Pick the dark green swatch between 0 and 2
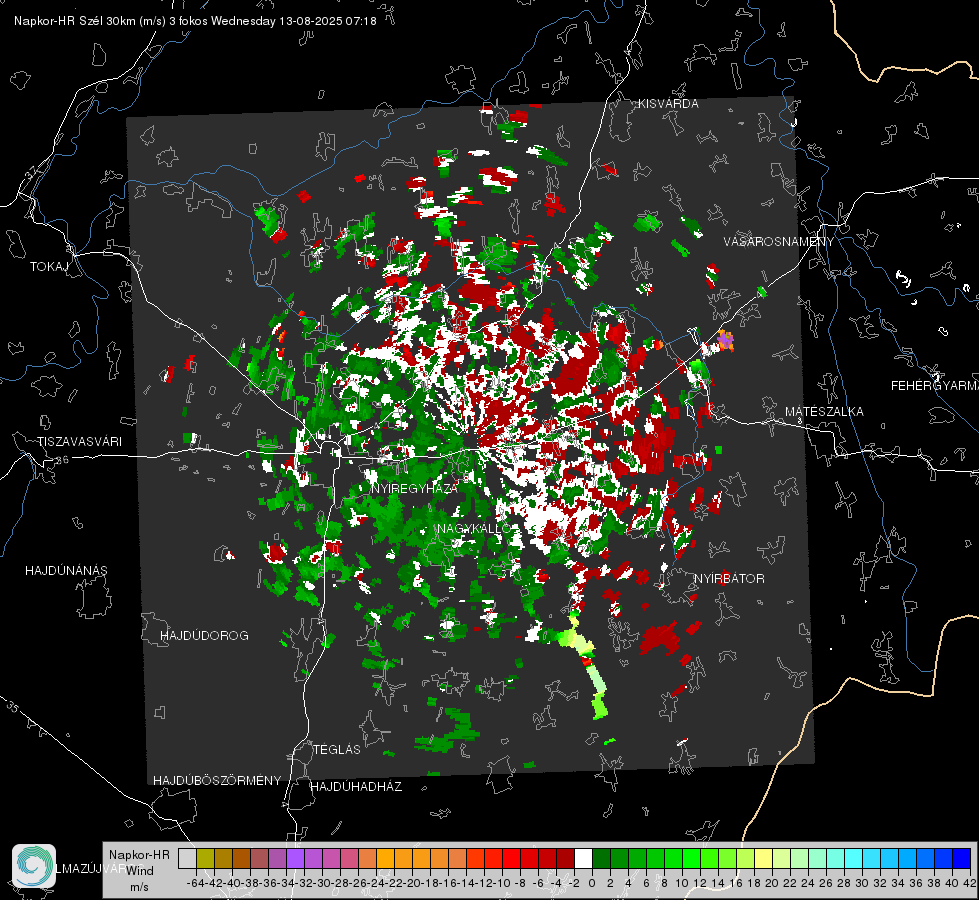Viewport: 979px width, 900px height. pos(601,858)
